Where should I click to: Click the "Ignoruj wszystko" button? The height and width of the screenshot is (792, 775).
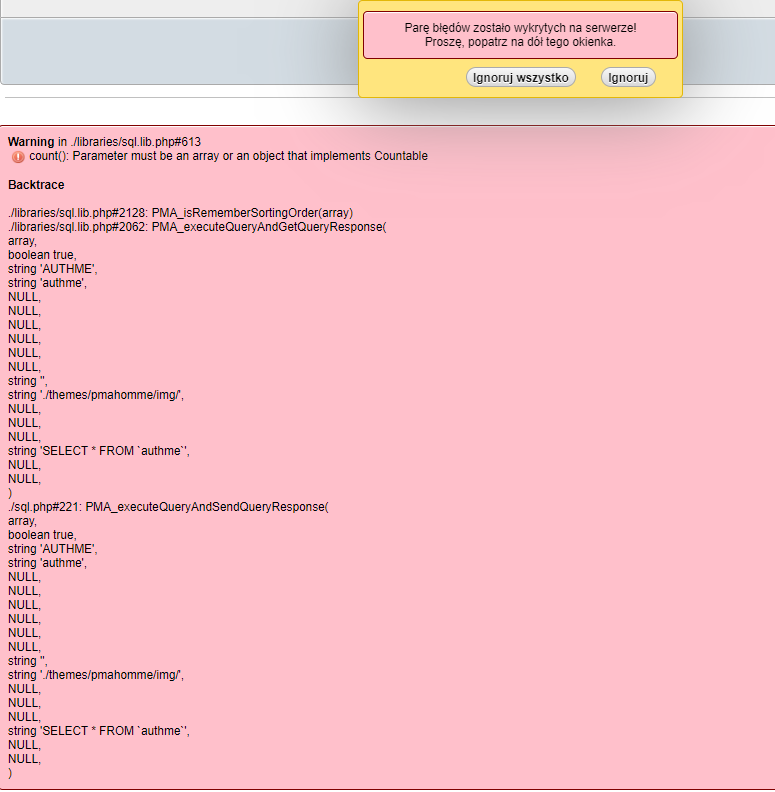click(520, 77)
